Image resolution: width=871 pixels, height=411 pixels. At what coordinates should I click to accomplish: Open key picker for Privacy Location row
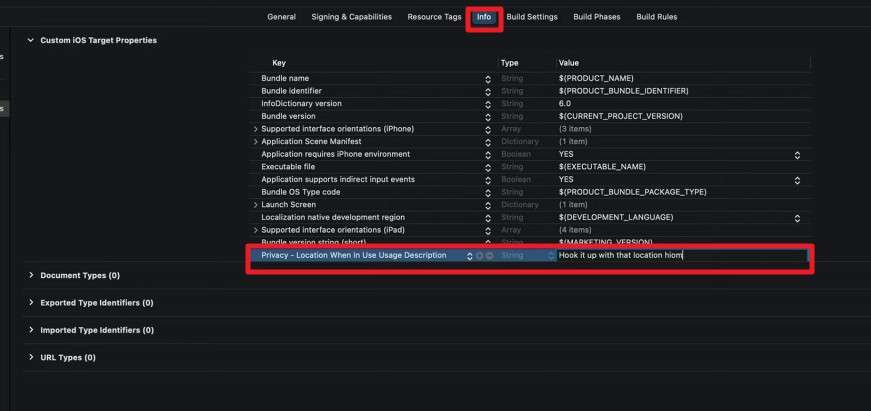(469, 256)
